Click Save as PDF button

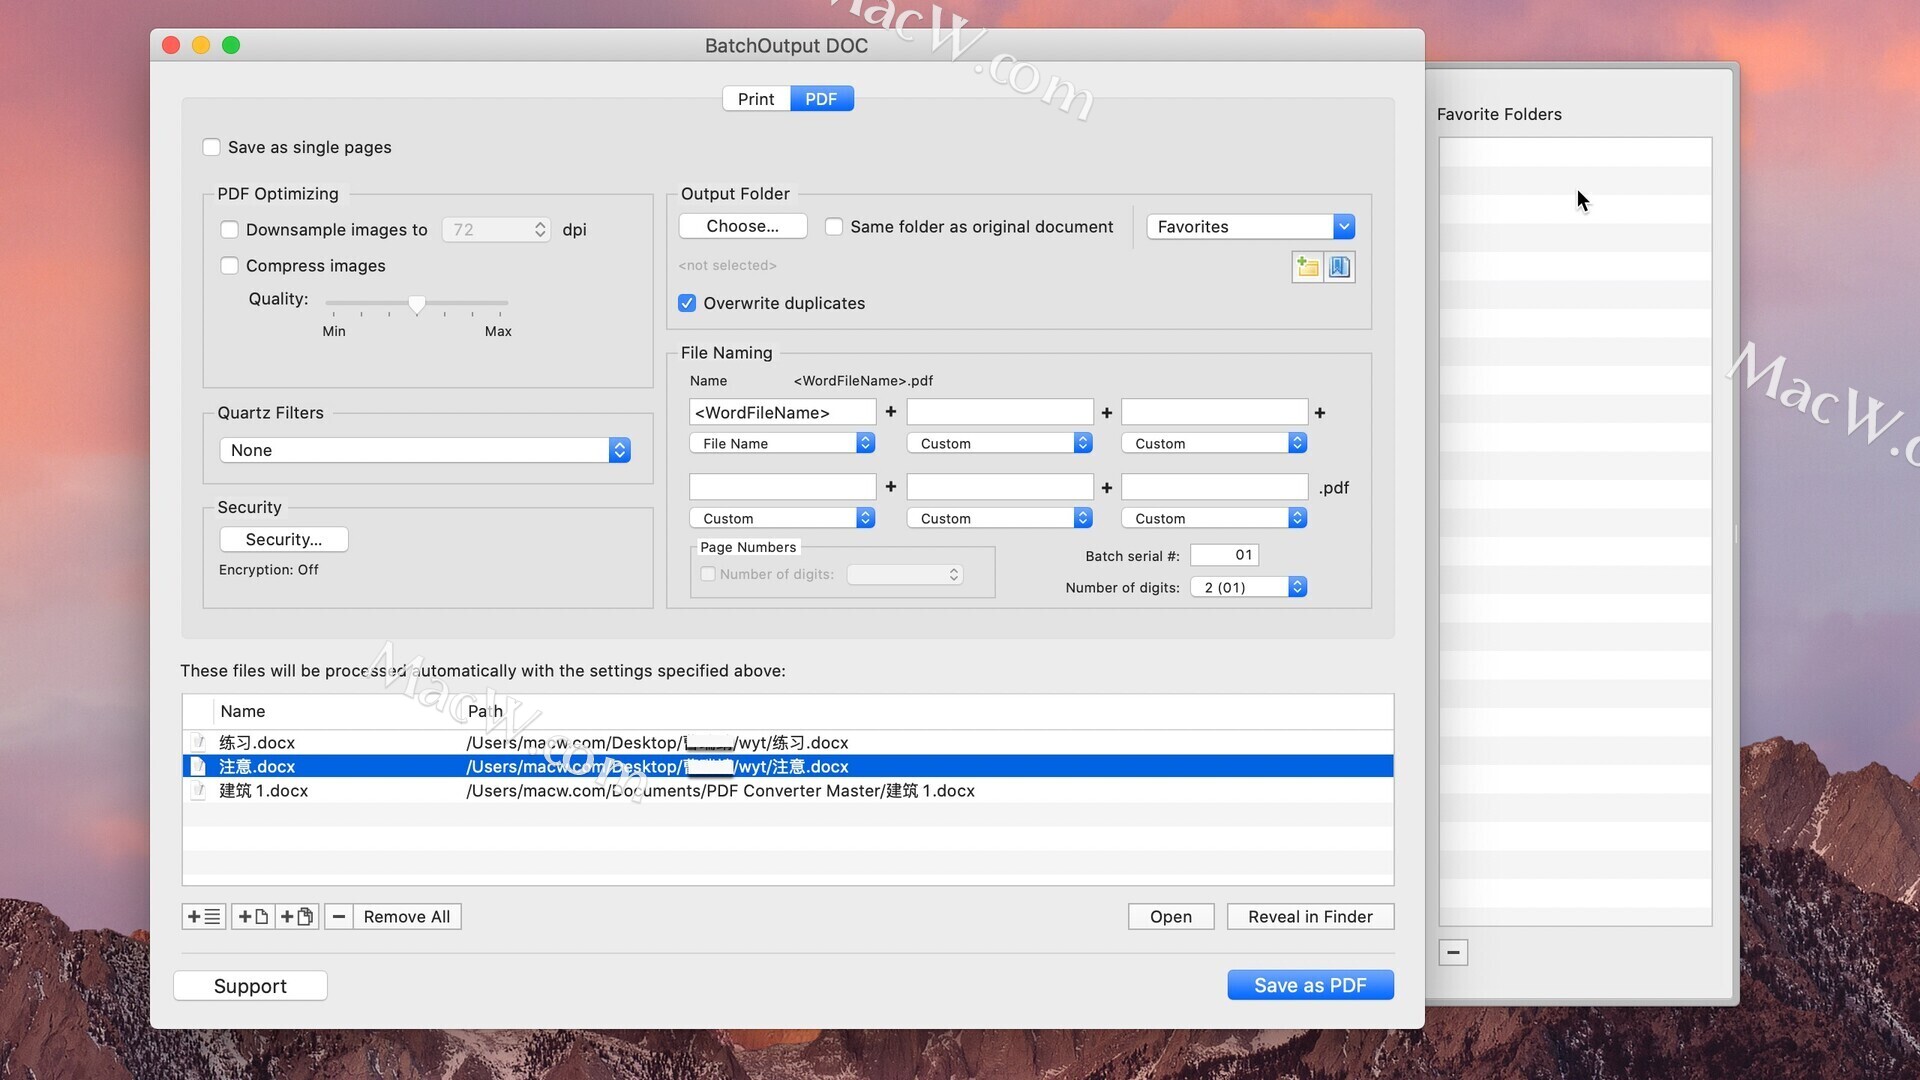tap(1310, 985)
